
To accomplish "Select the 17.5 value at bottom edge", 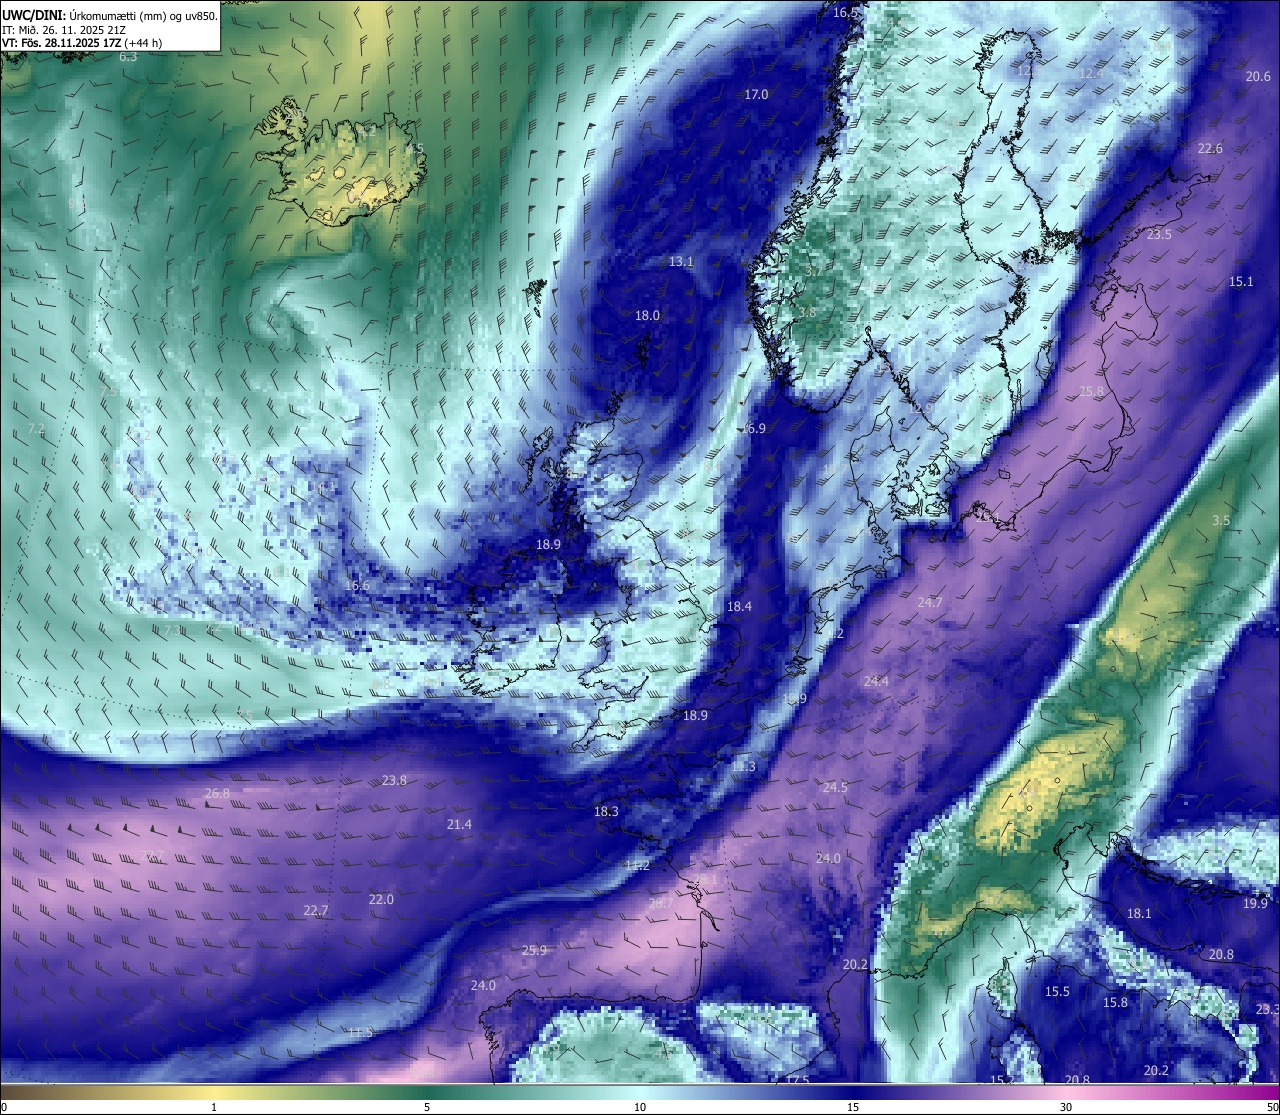I will coord(797,1080).
